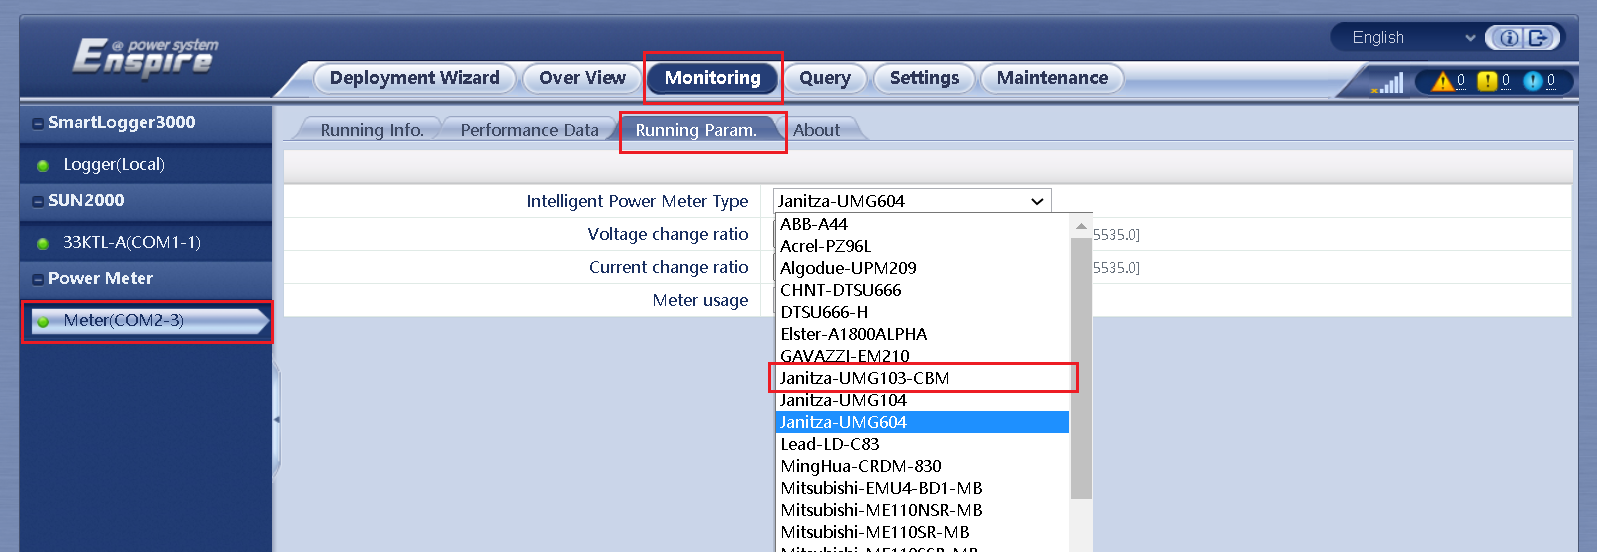Check the mobile signal strength icon
1597x552 pixels.
pos(1388,82)
